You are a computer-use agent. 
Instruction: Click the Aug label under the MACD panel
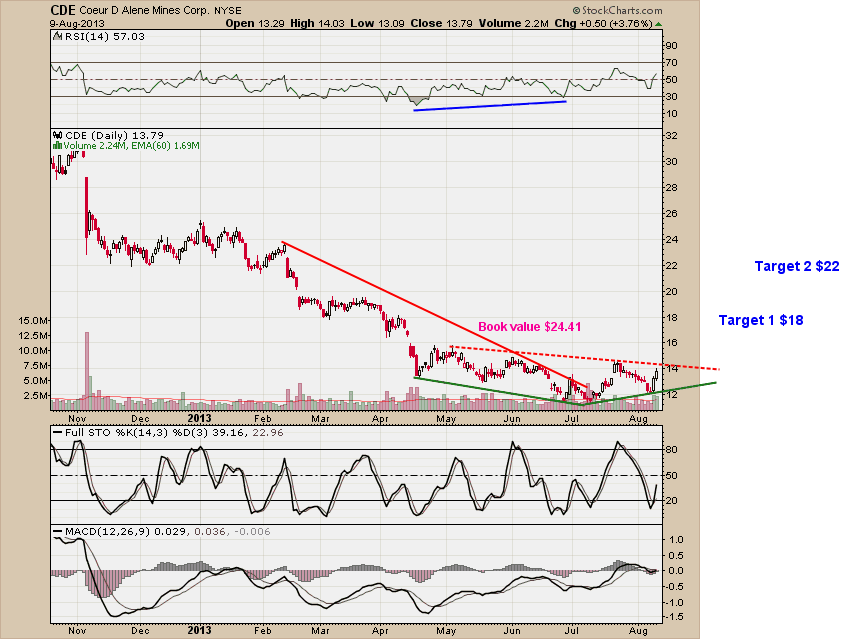point(639,631)
